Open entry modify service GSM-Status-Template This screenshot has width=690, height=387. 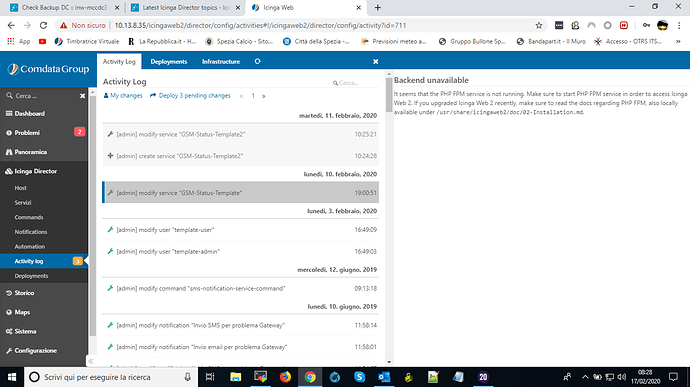point(240,193)
